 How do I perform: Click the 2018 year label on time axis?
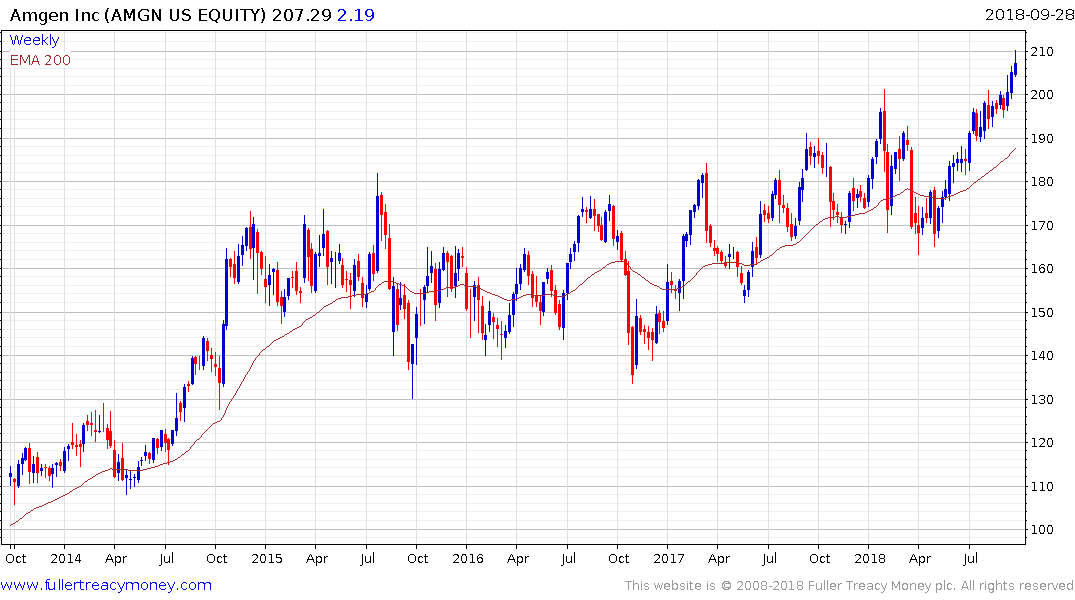(870, 559)
